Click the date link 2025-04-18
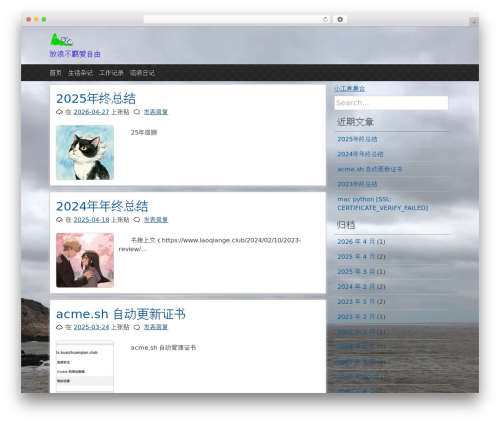This screenshot has height=423, width=500. (91, 220)
